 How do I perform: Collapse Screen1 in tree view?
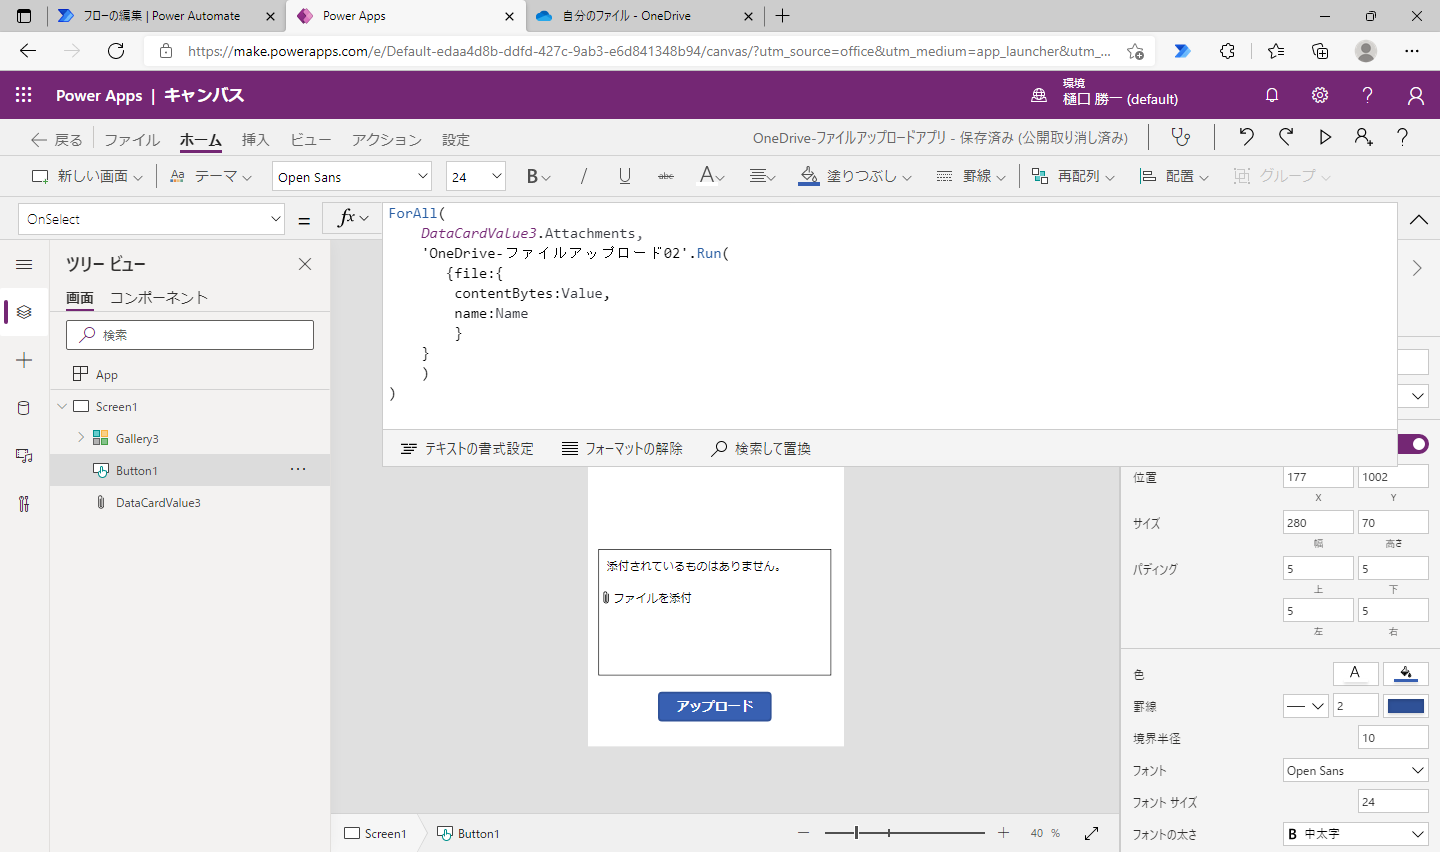[62, 406]
